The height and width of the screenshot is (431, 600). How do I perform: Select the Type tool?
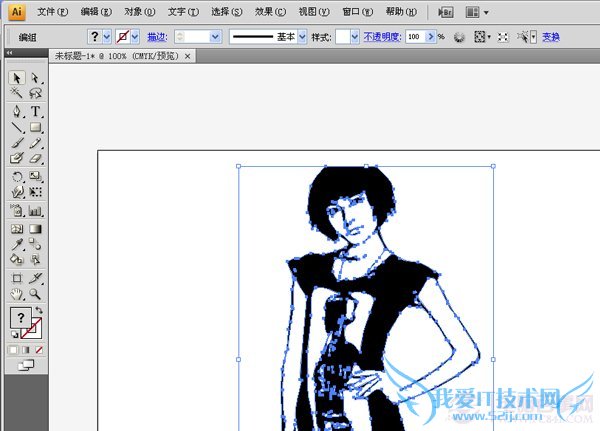(35, 111)
